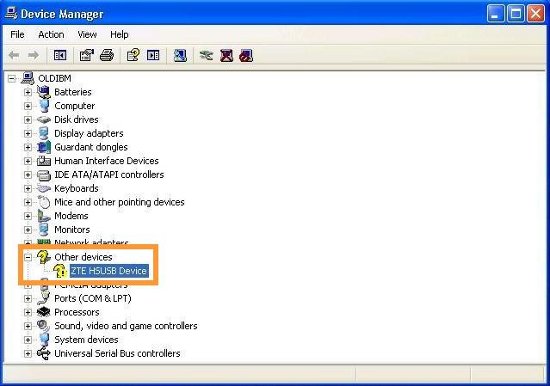Collapse the Other devices category

click(28, 257)
